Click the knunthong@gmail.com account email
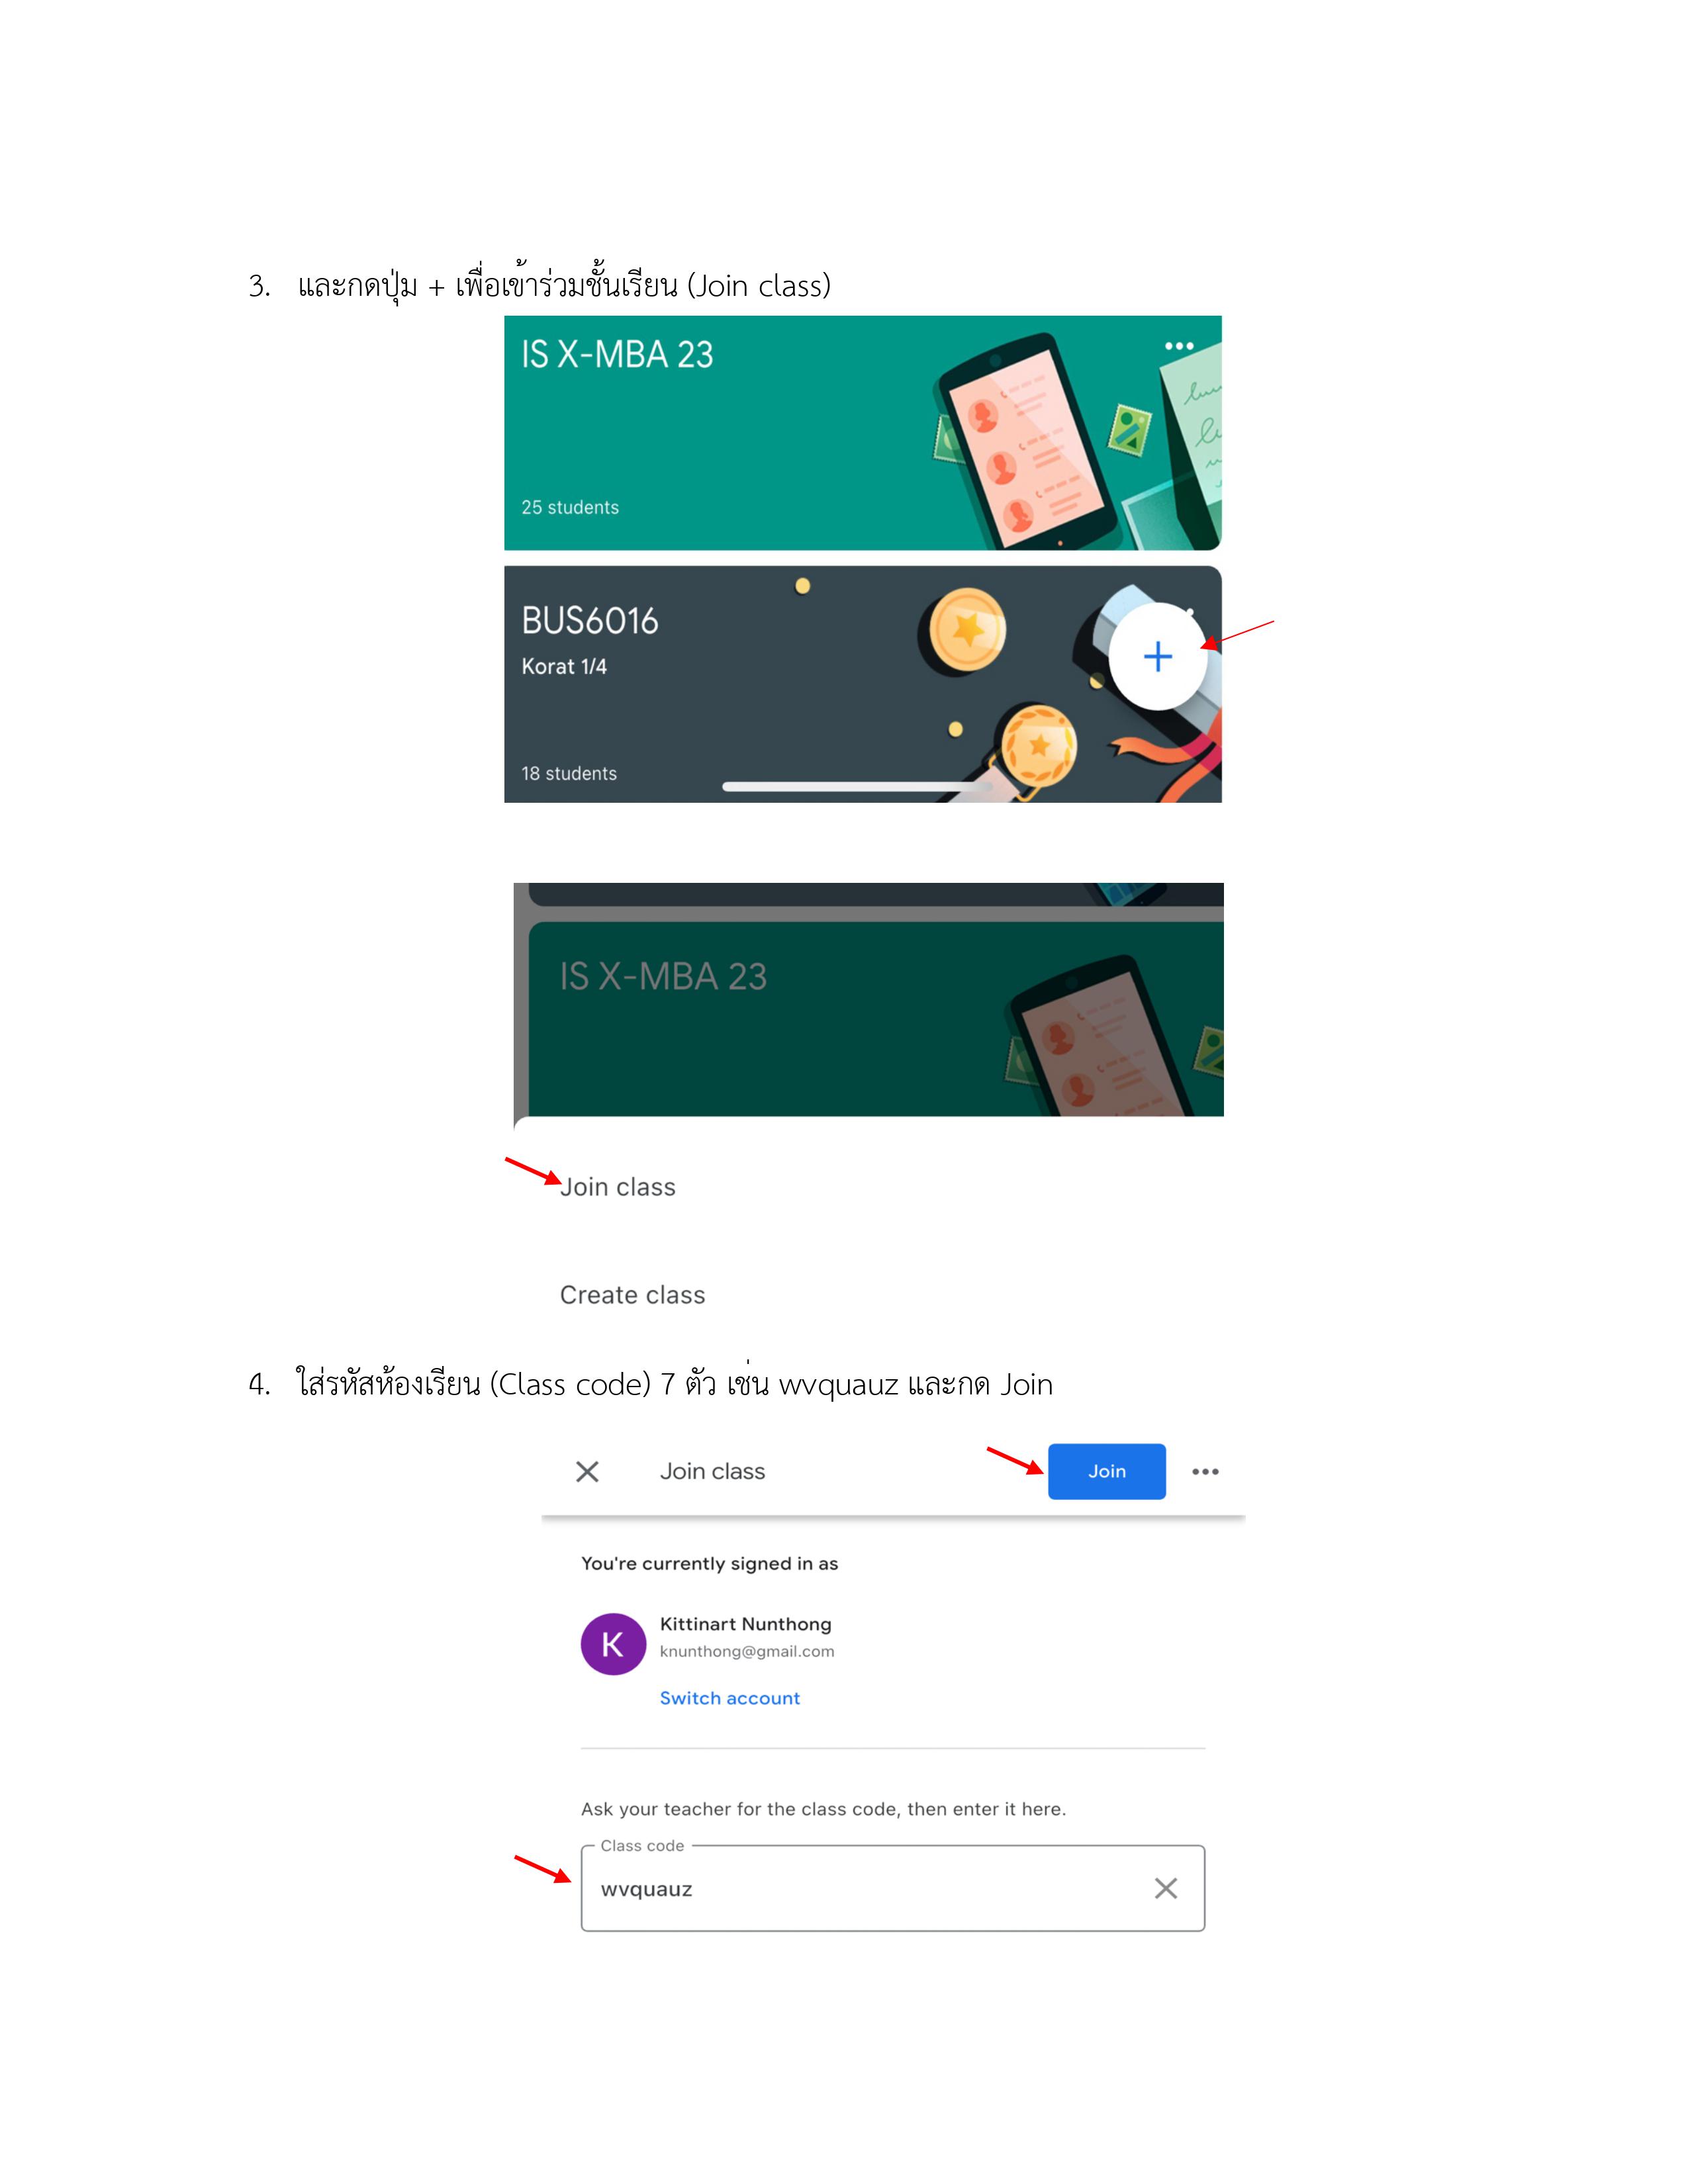Screen dimensions: 1688x2184 point(746,1651)
